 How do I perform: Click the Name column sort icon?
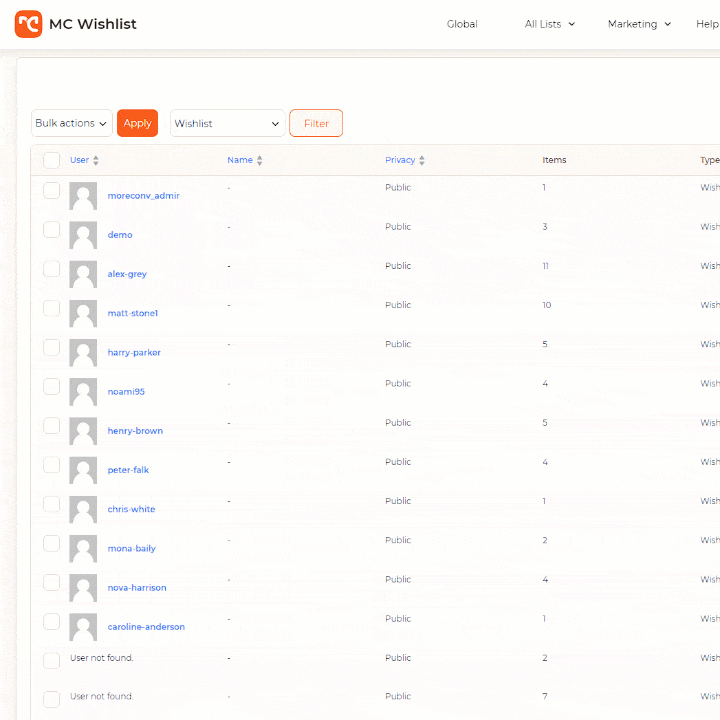(x=260, y=161)
